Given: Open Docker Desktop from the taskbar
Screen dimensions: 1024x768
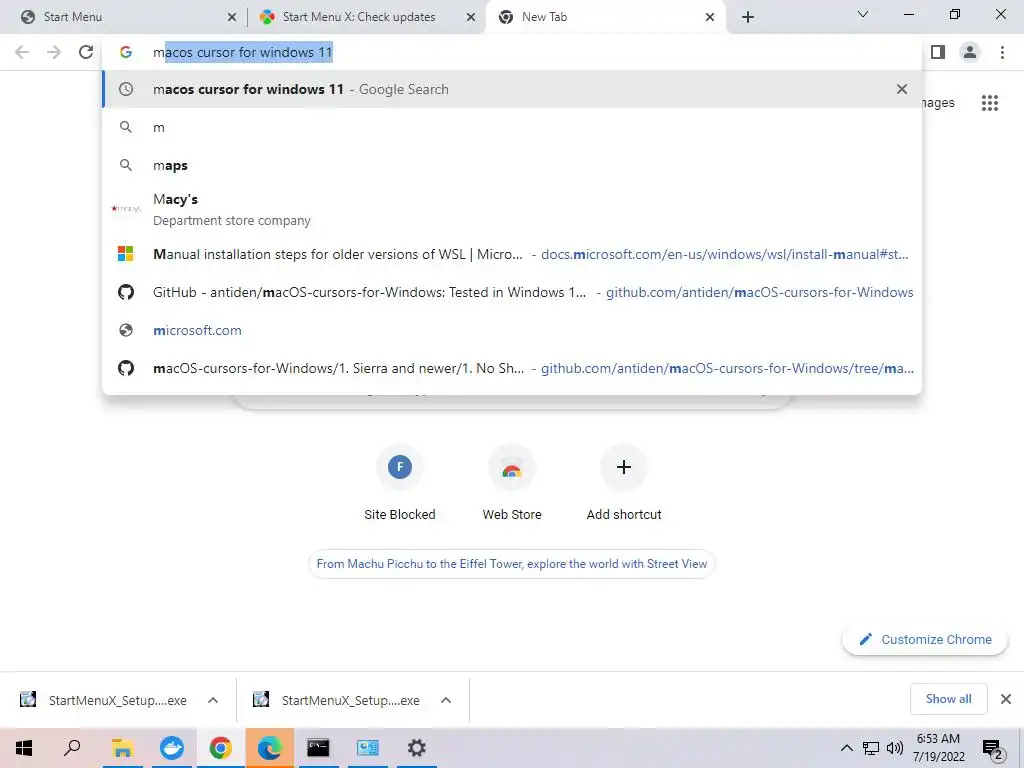Looking at the screenshot, I should click(x=172, y=748).
